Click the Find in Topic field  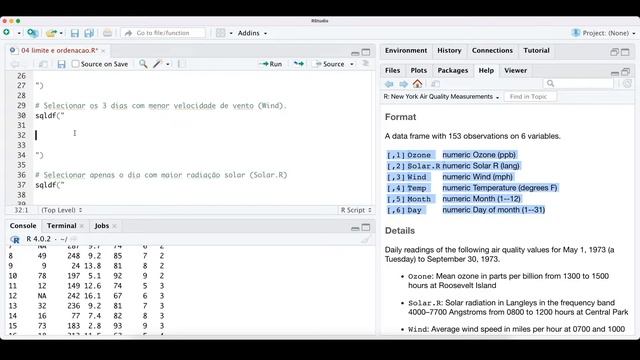(530, 97)
